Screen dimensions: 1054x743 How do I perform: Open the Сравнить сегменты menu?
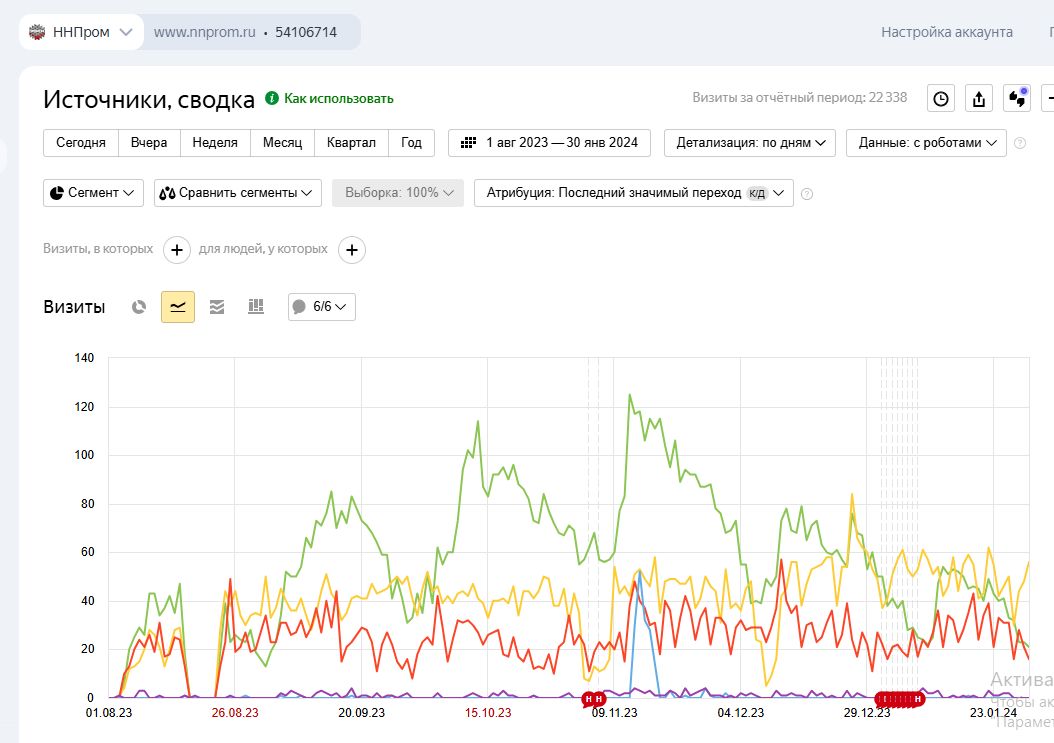(237, 193)
